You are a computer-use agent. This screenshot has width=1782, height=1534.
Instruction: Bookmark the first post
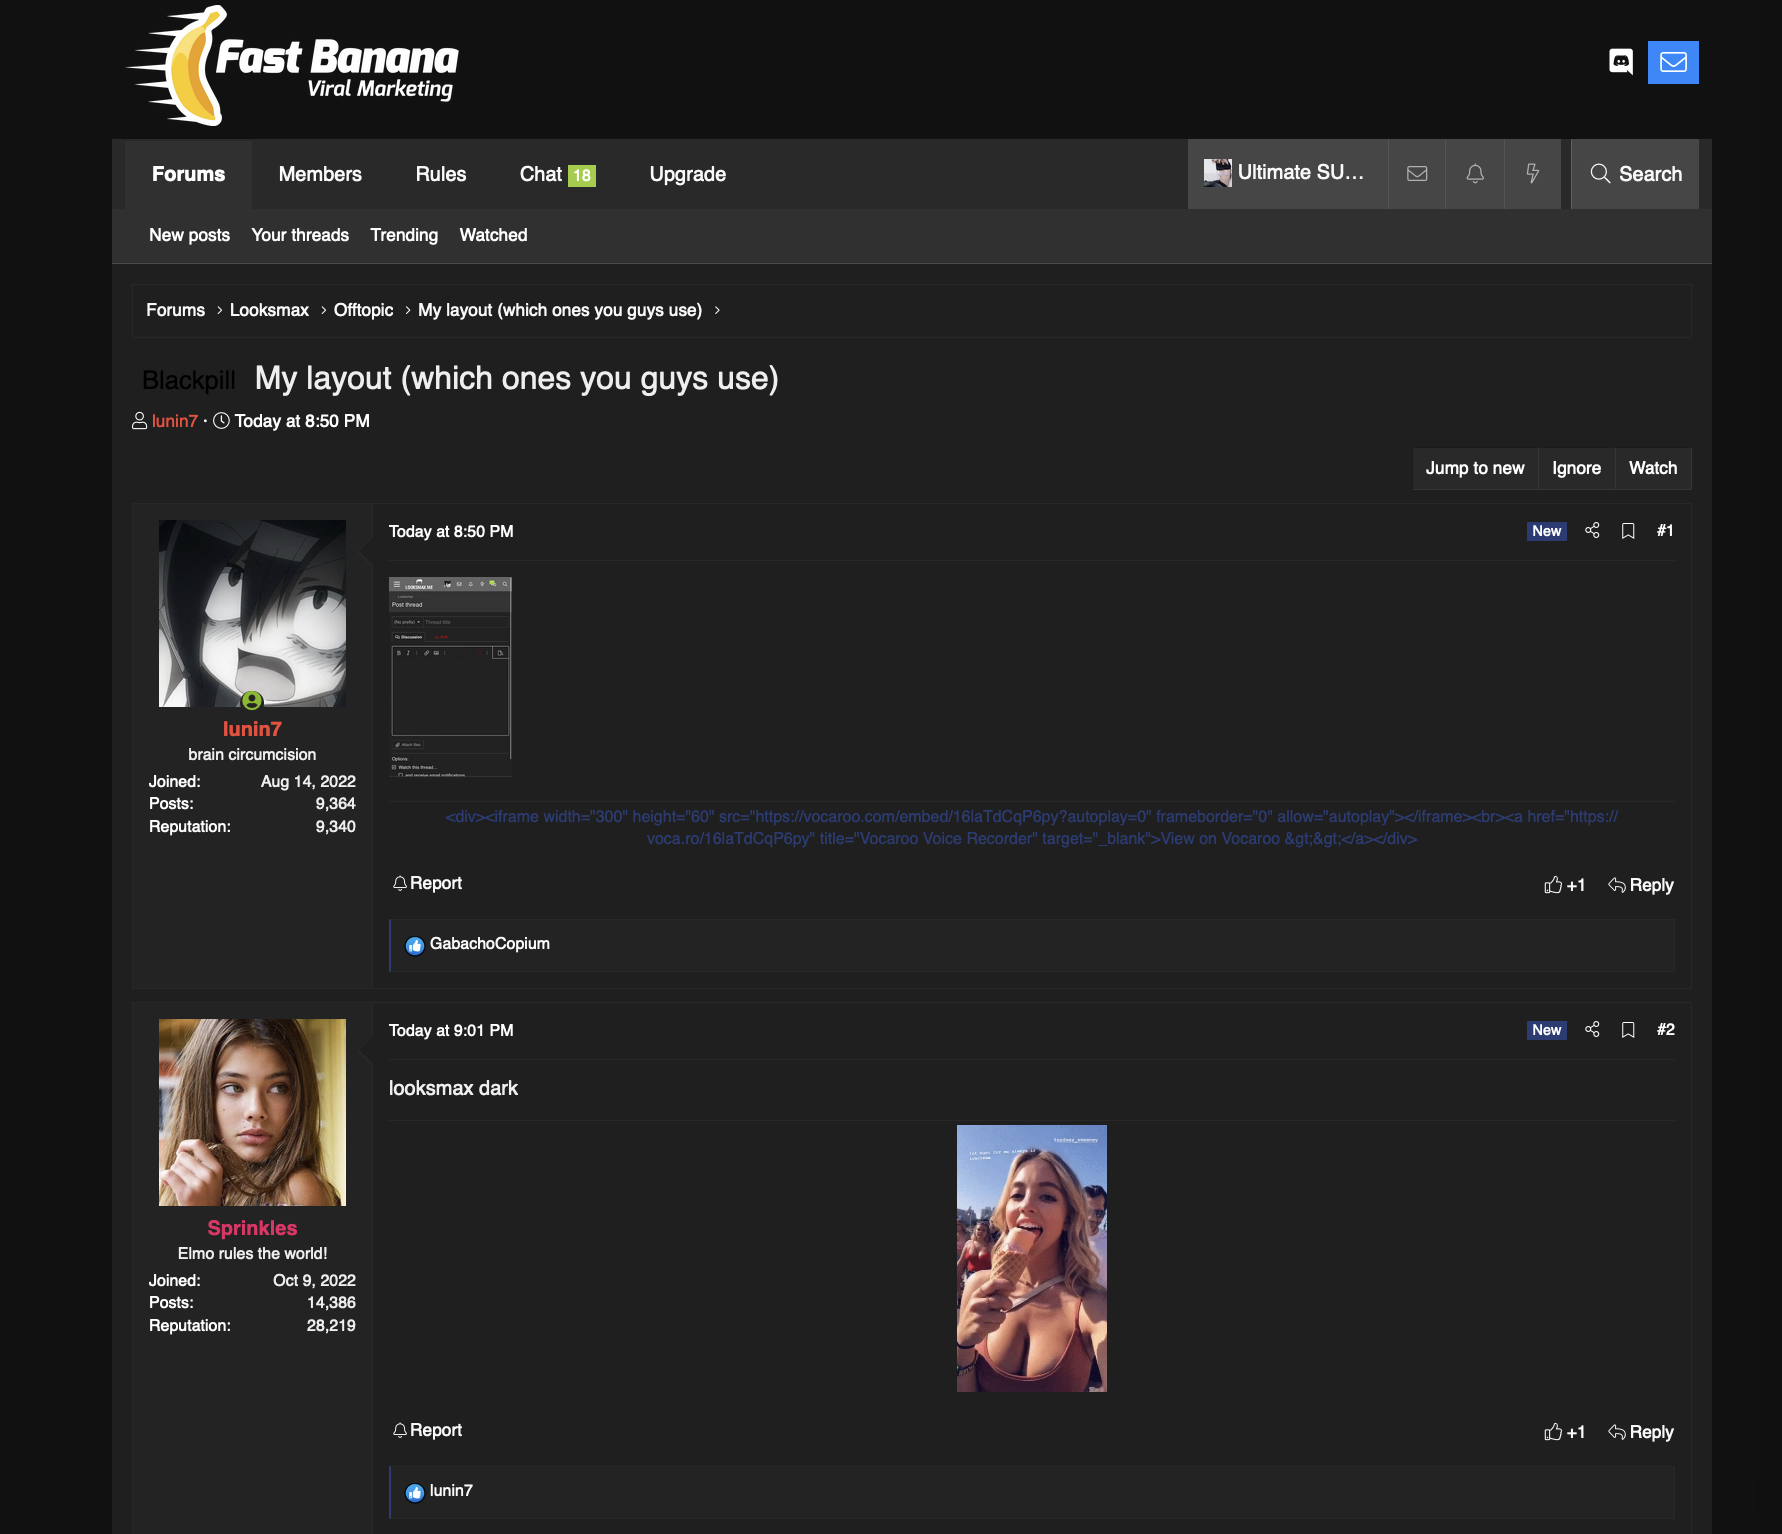click(1628, 531)
